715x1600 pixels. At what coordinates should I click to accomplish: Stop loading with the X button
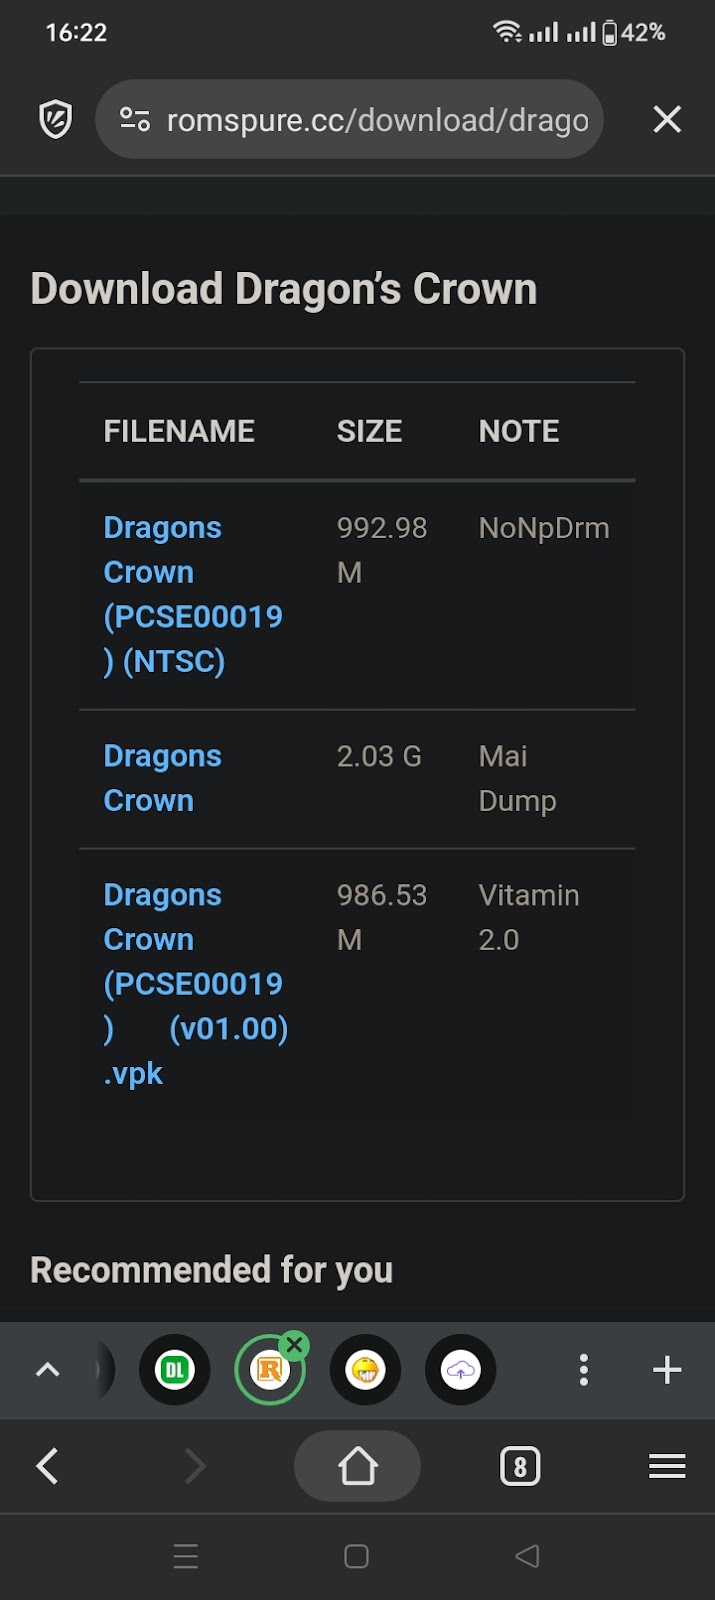(667, 120)
